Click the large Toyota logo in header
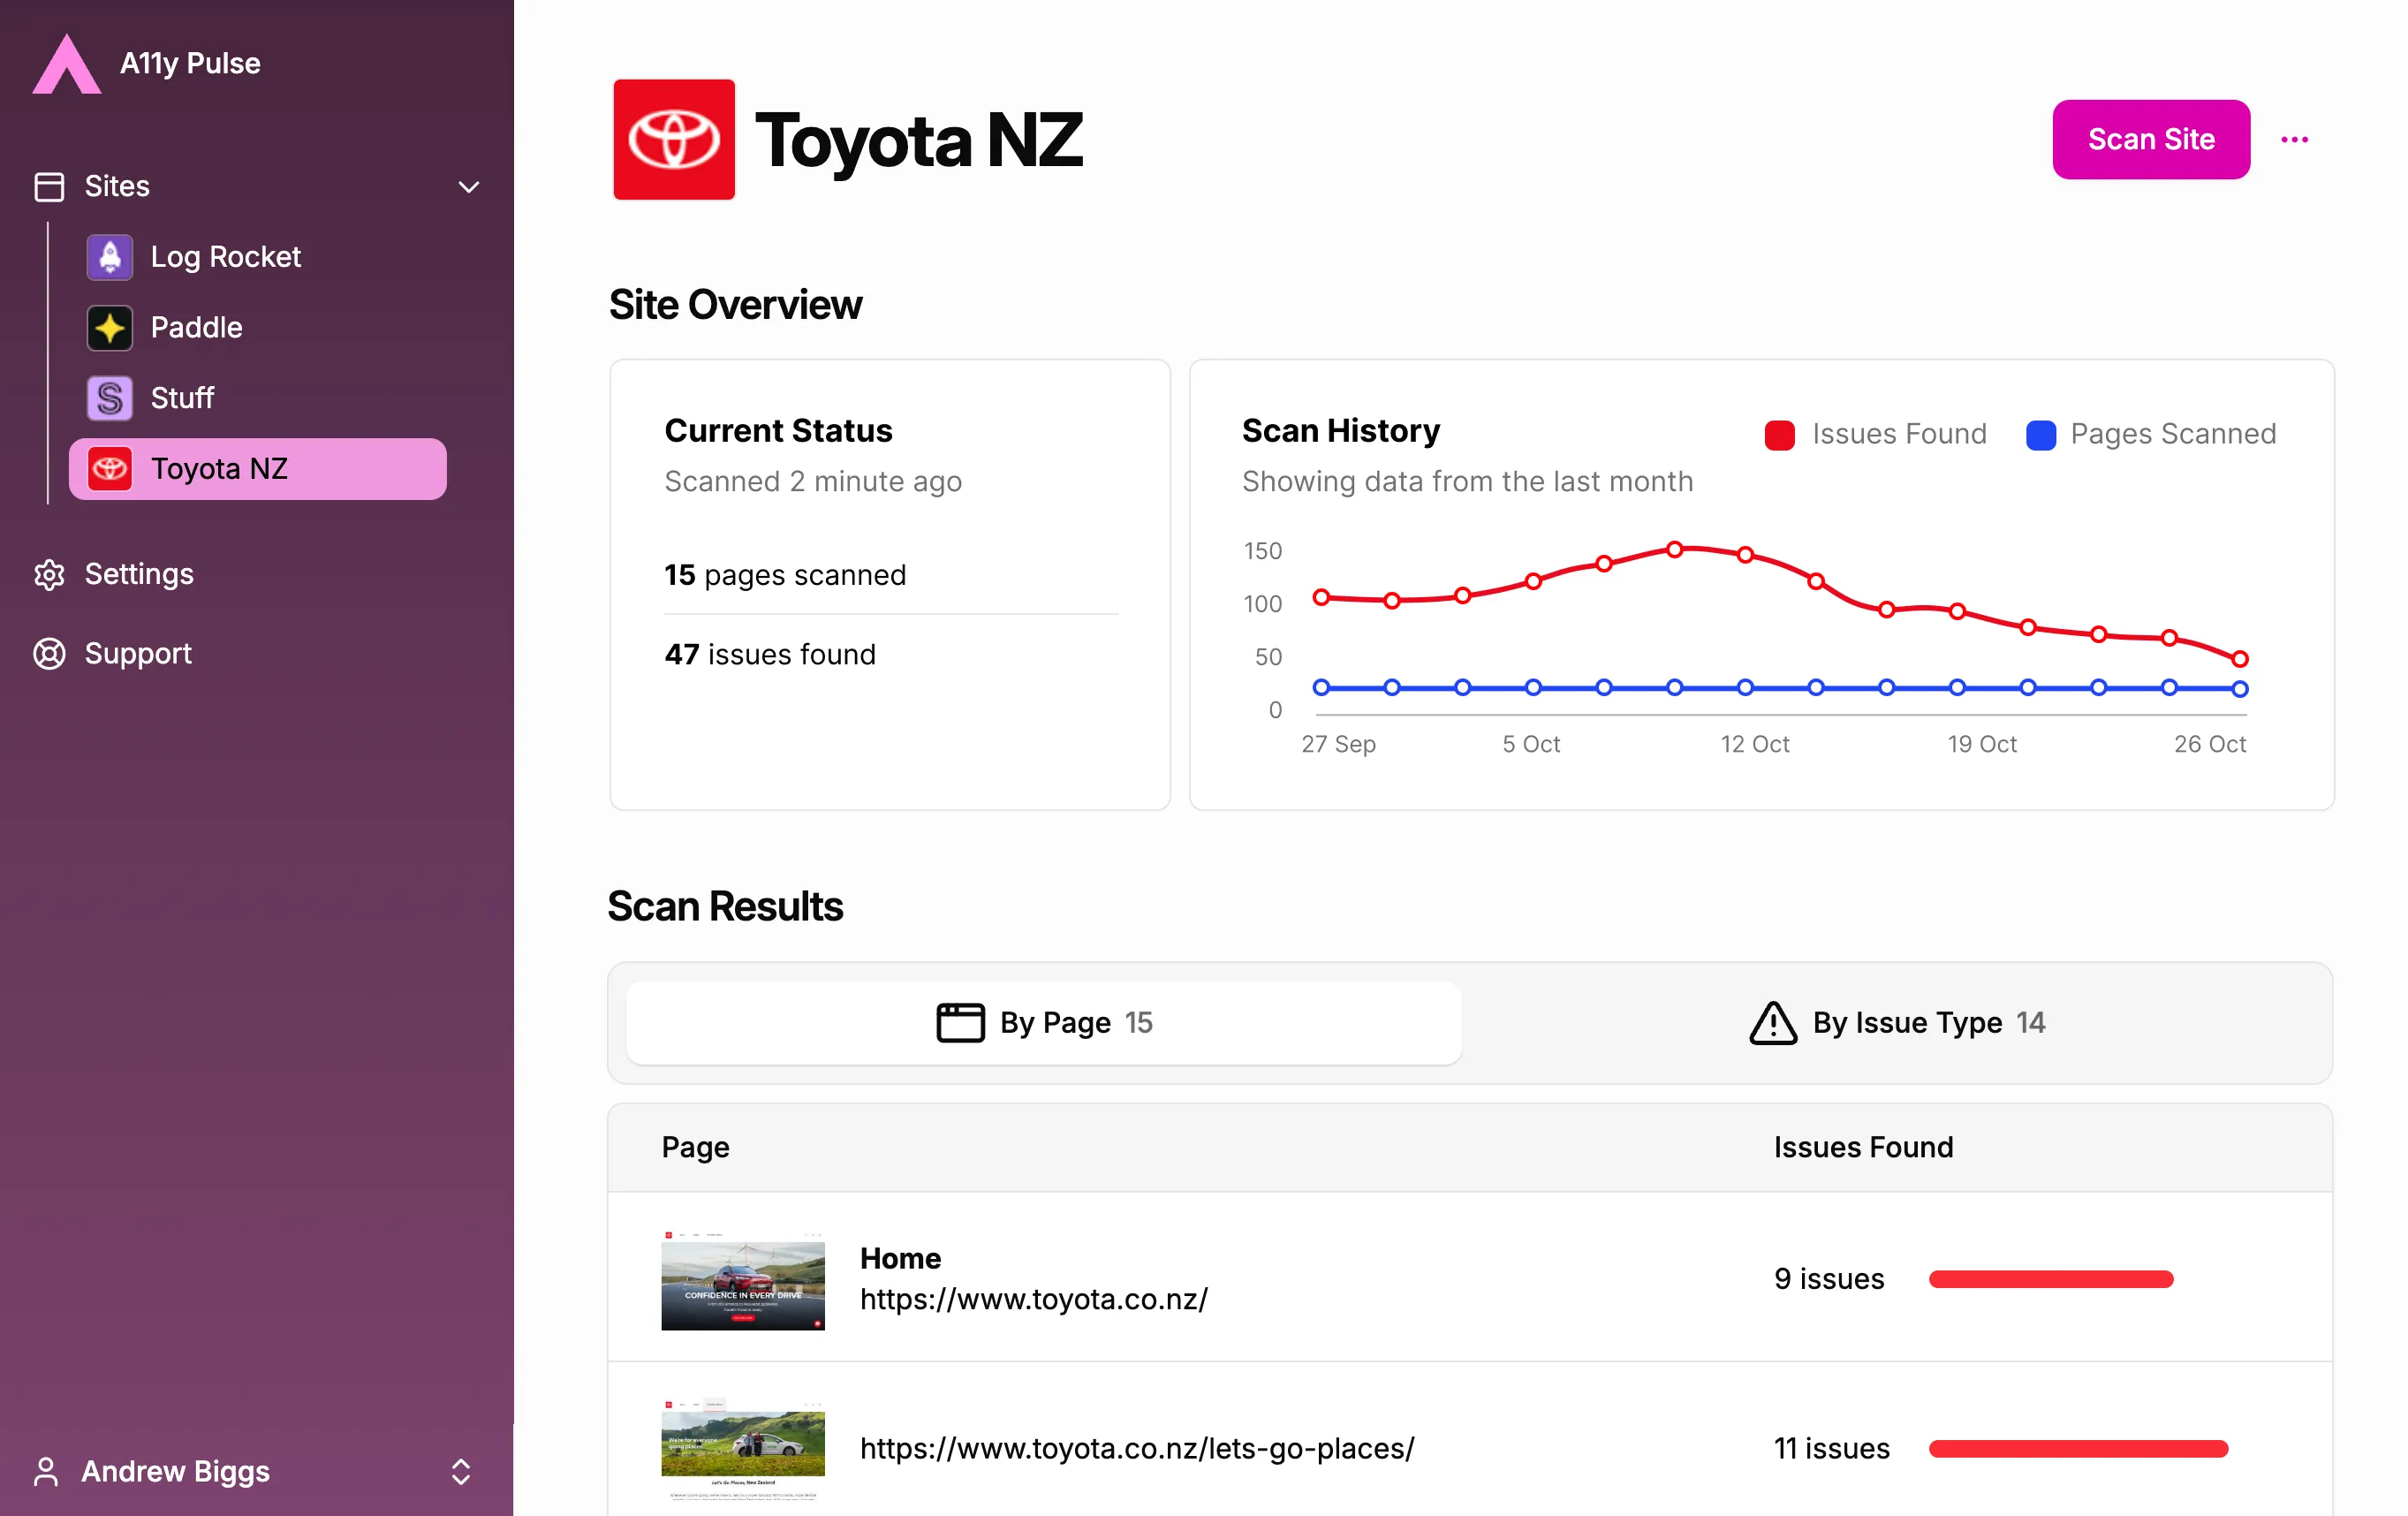The width and height of the screenshot is (2408, 1516). click(x=673, y=139)
